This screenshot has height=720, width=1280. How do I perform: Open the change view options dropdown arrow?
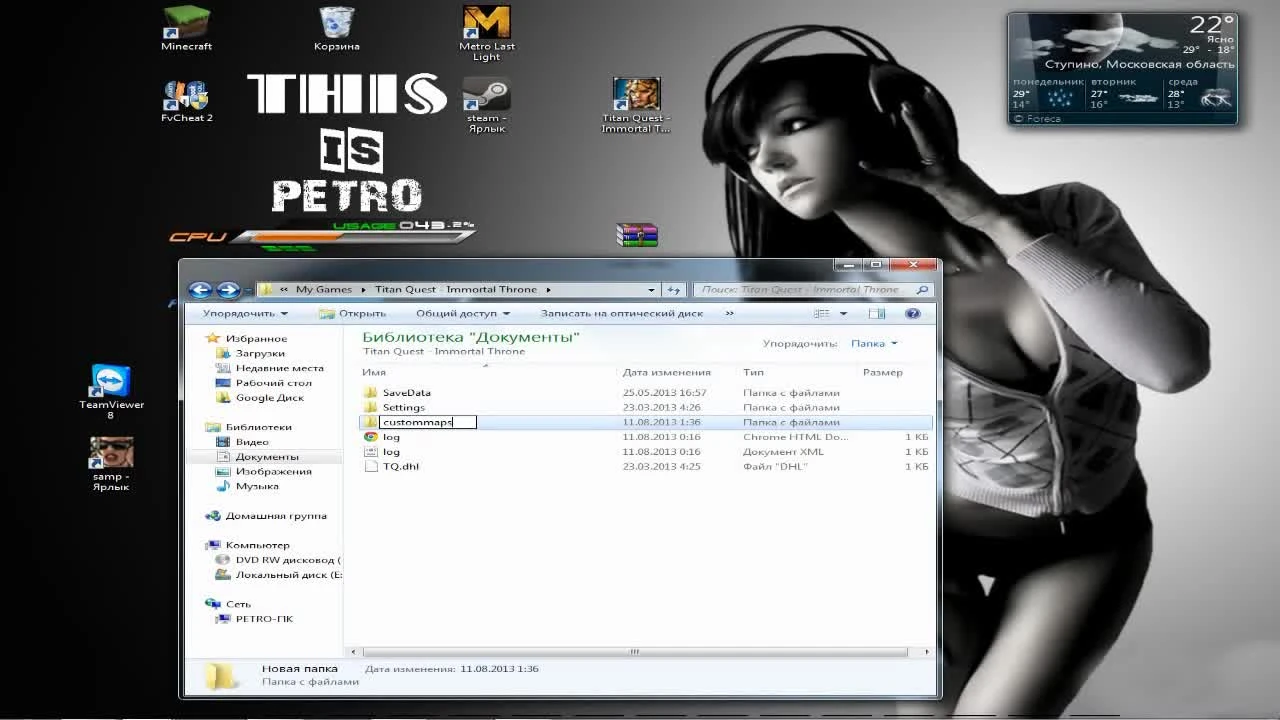pos(843,314)
